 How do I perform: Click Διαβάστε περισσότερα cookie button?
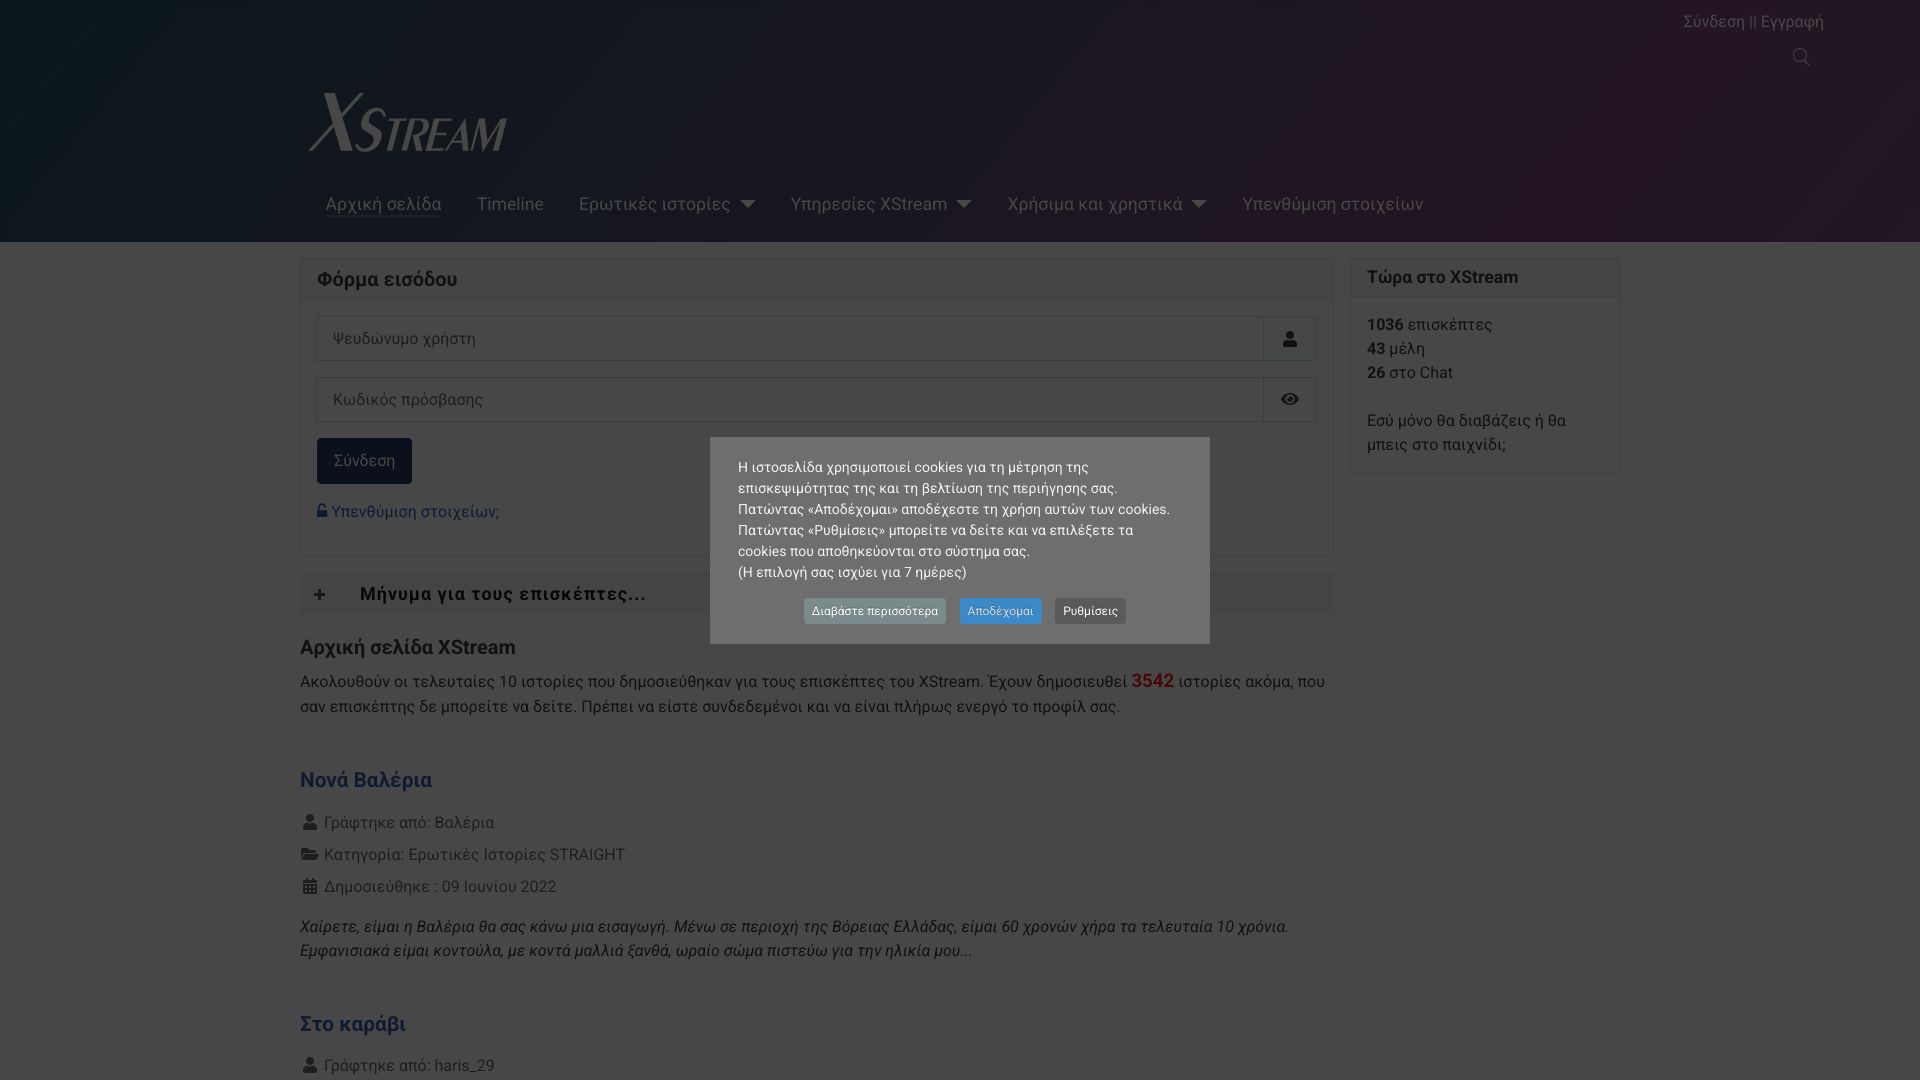874,611
